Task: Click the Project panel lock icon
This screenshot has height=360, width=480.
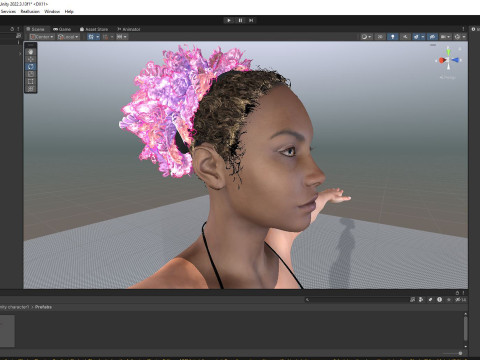Action: [x=457, y=293]
